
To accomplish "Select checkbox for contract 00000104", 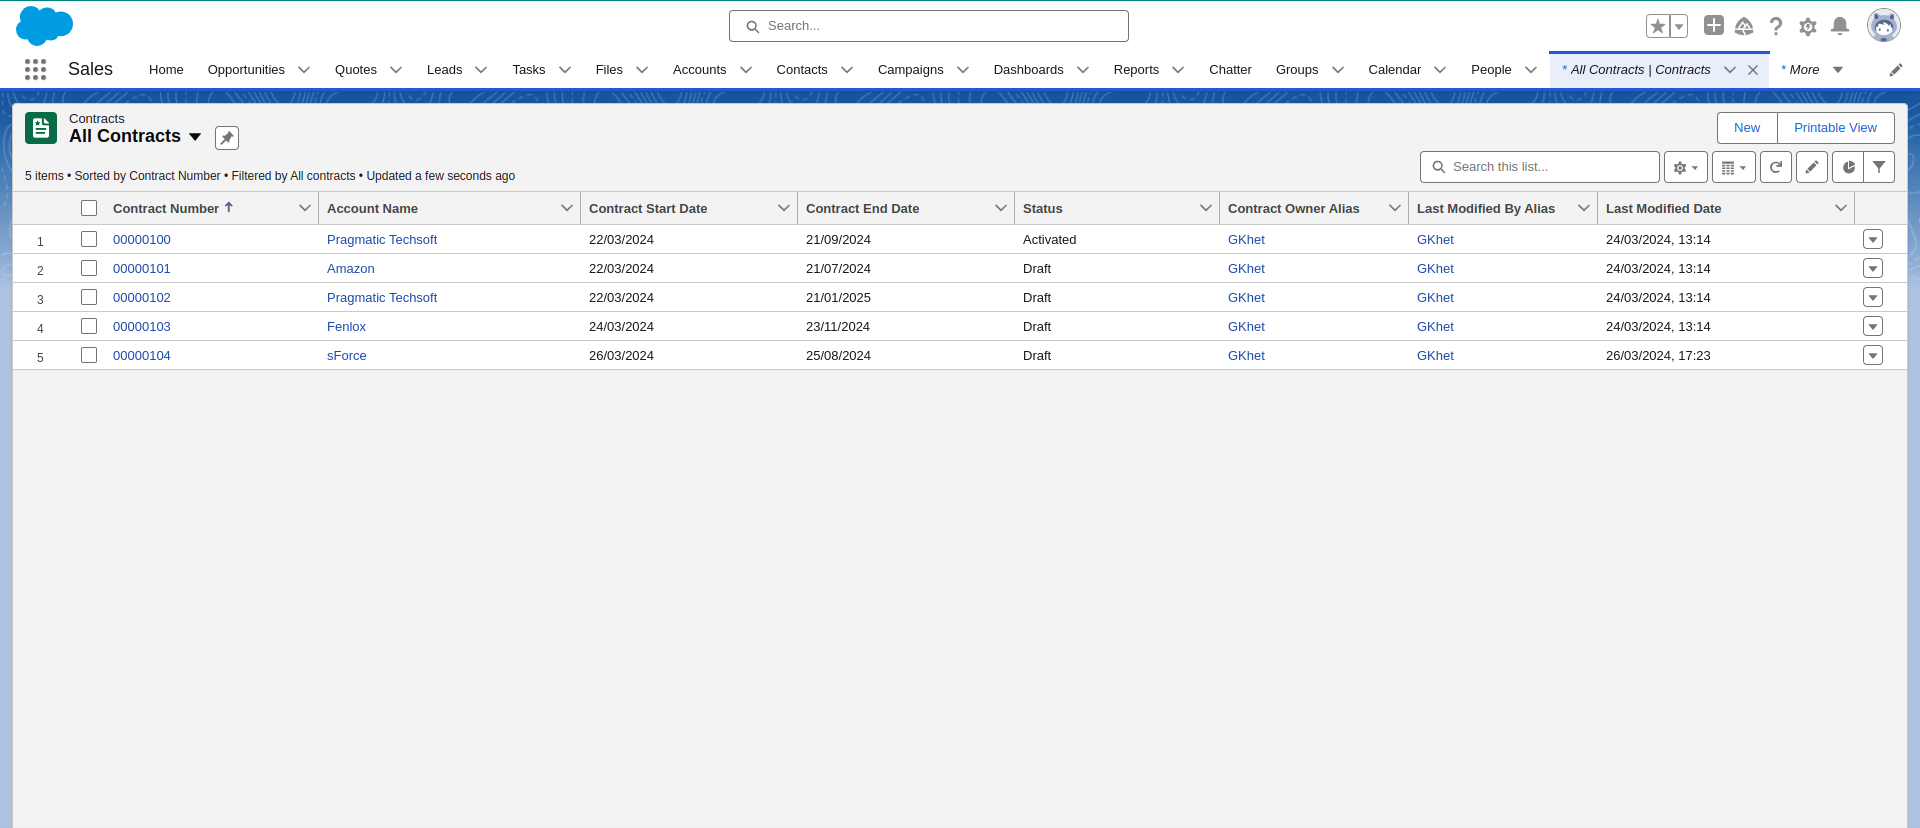I will click(x=89, y=355).
